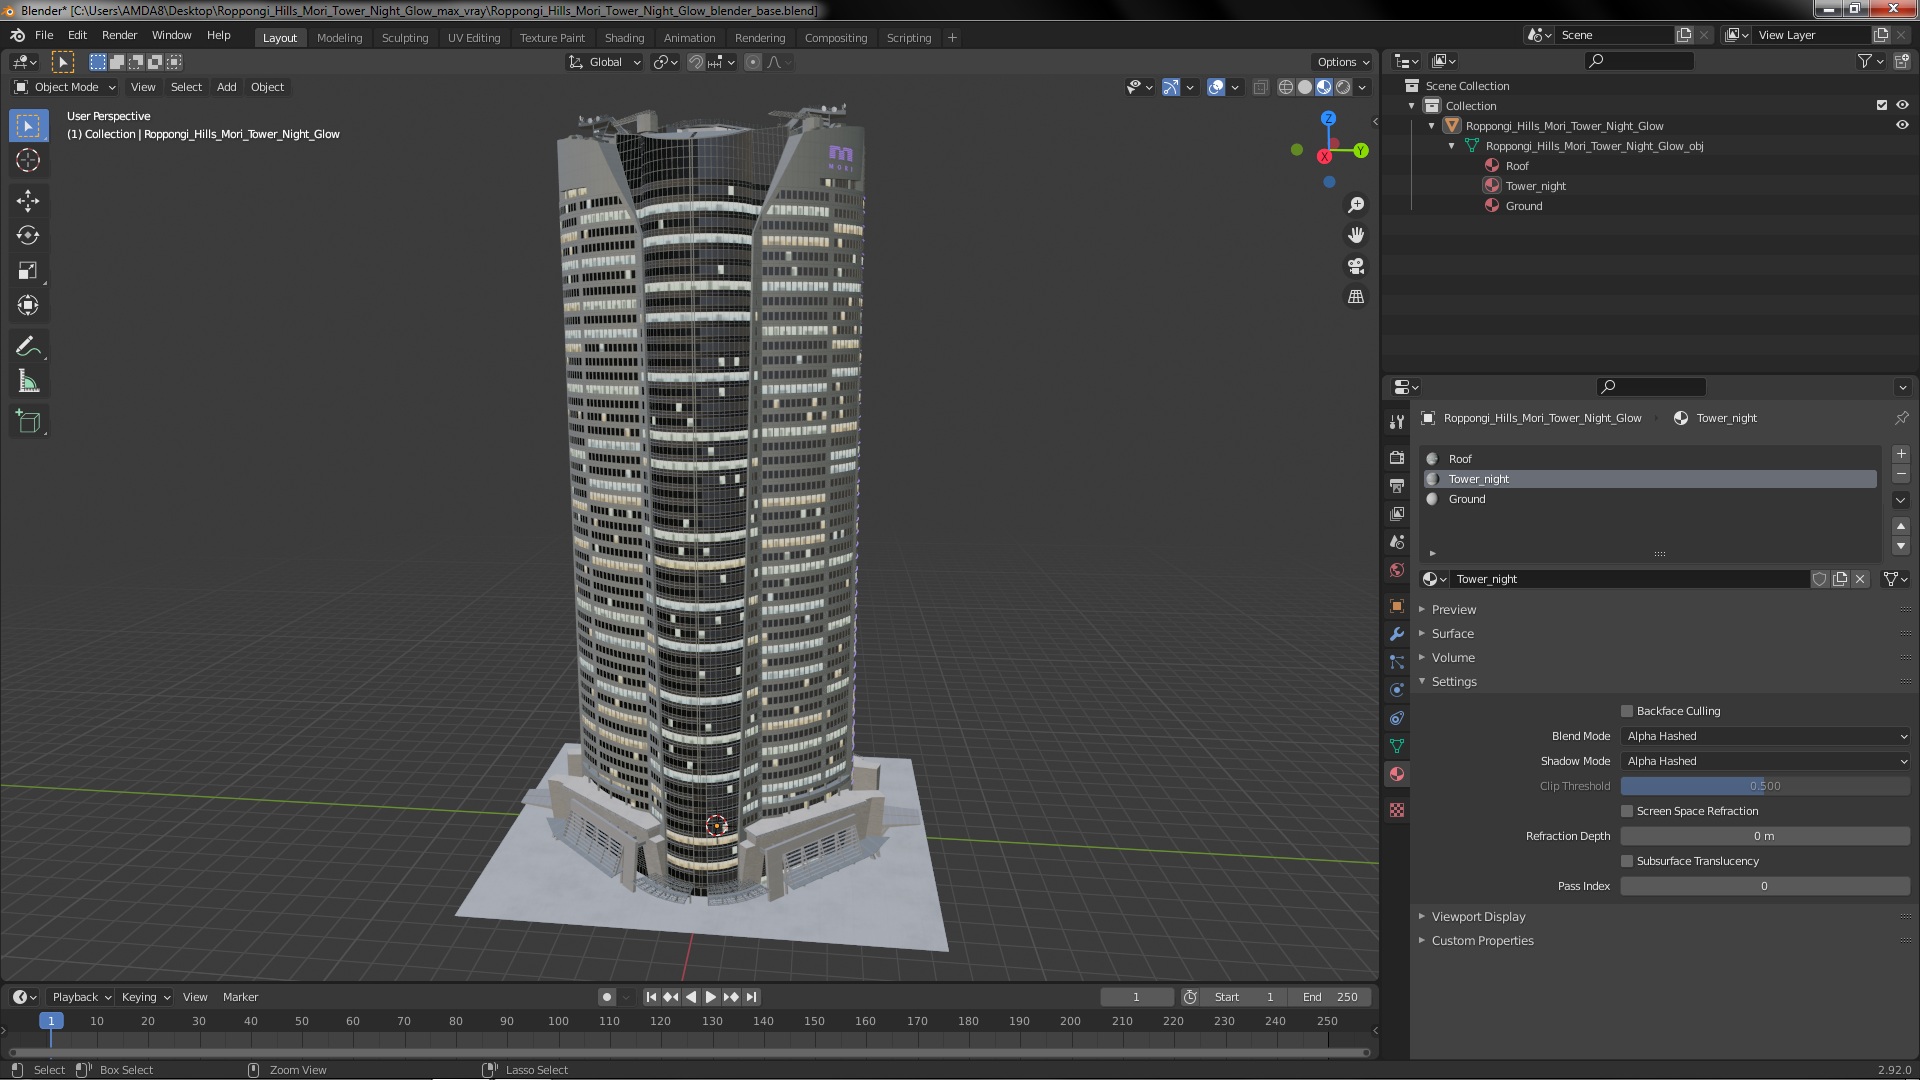Open the Object Data properties tab
1920x1080 pixels.
[1397, 746]
